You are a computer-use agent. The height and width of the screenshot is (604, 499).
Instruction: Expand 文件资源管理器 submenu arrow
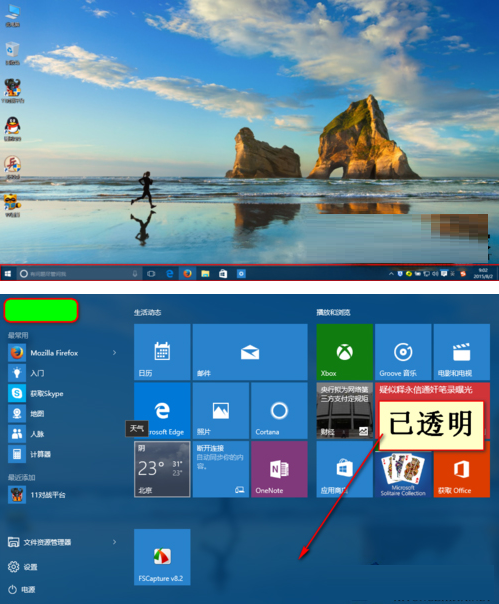coord(114,542)
